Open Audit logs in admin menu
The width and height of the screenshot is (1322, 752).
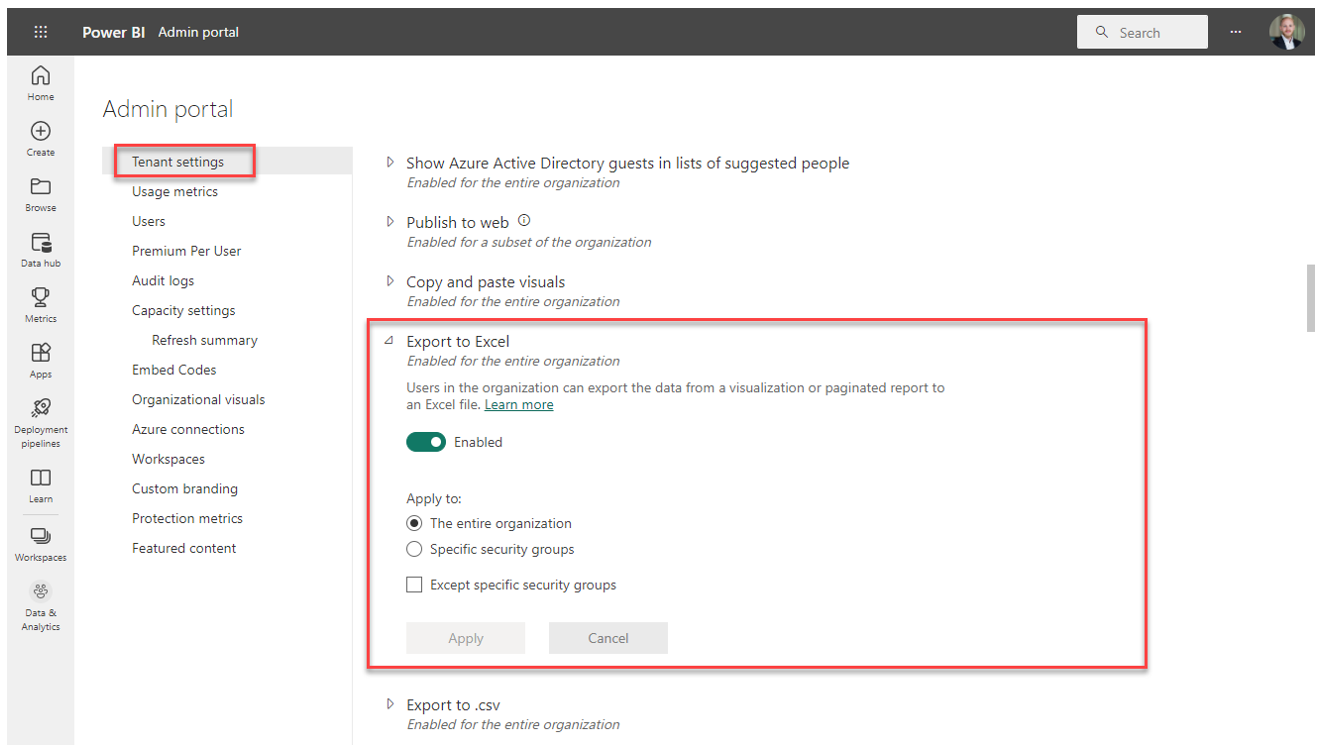pos(163,281)
